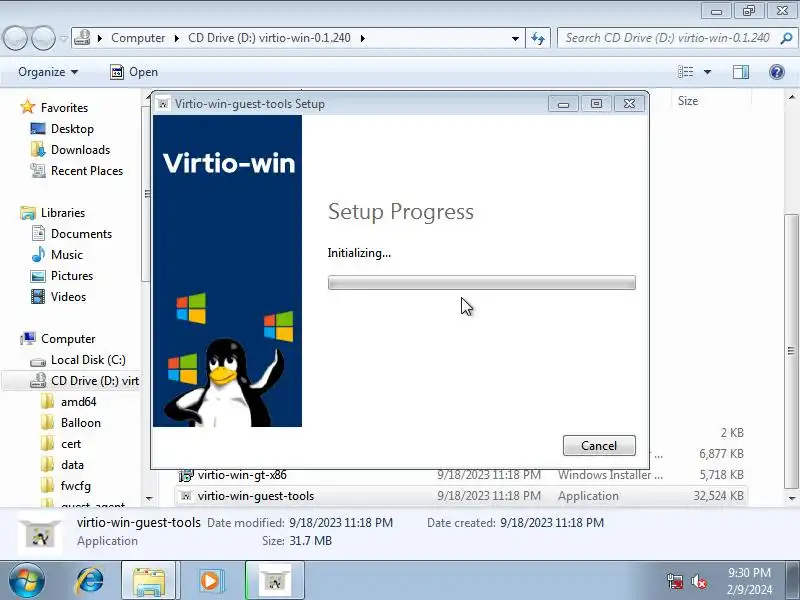This screenshot has height=600, width=800.
Task: Select Local Disk (C:)
Action: pyautogui.click(x=88, y=360)
